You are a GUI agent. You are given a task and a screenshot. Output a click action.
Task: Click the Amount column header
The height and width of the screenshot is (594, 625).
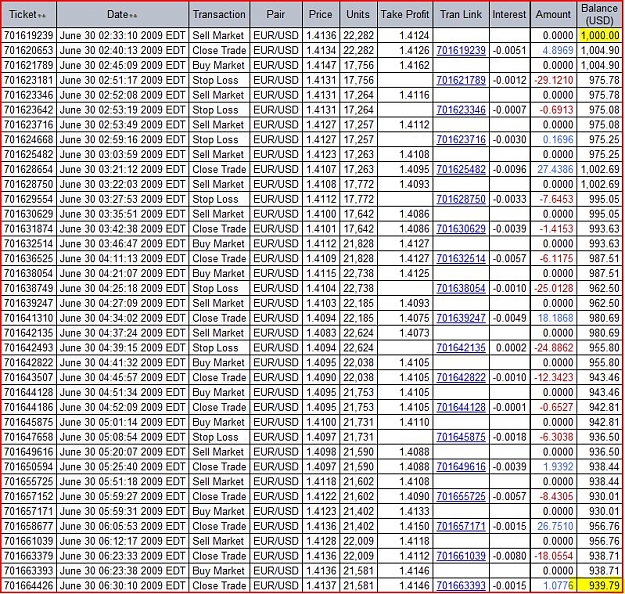pyautogui.click(x=553, y=15)
